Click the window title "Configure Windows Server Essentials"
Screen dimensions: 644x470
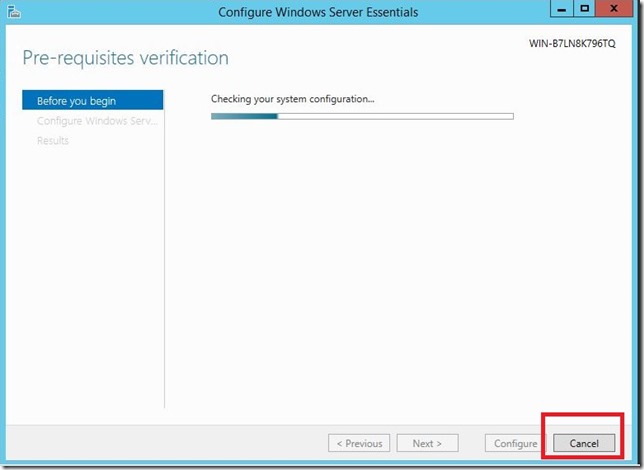click(318, 12)
